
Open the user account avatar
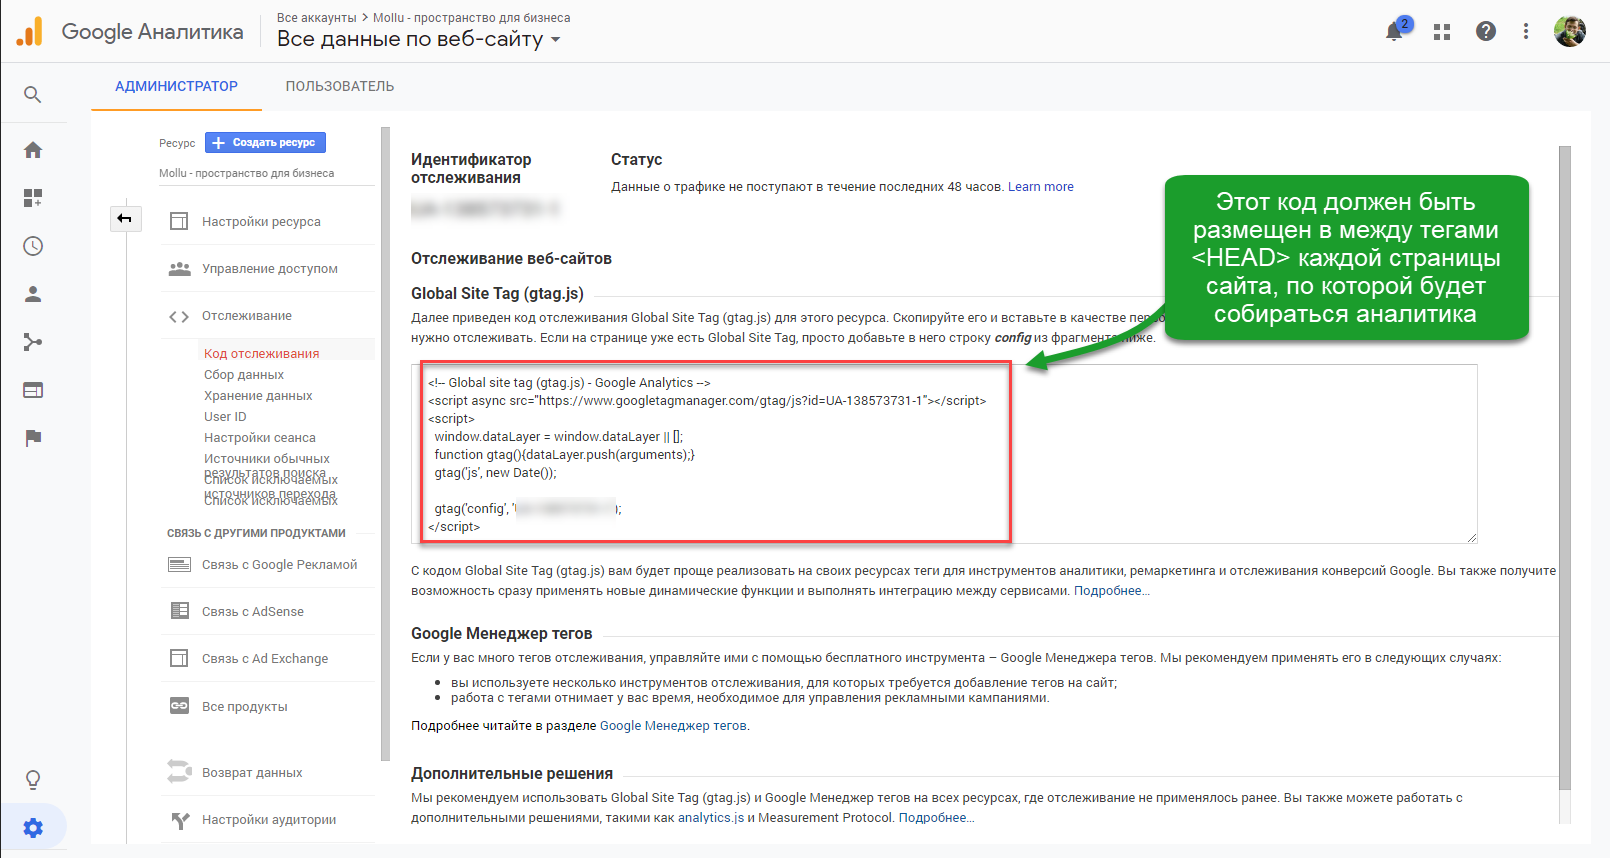coord(1570,31)
